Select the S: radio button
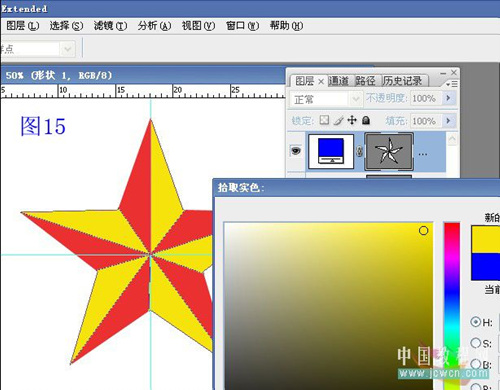500x390 pixels. point(475,343)
